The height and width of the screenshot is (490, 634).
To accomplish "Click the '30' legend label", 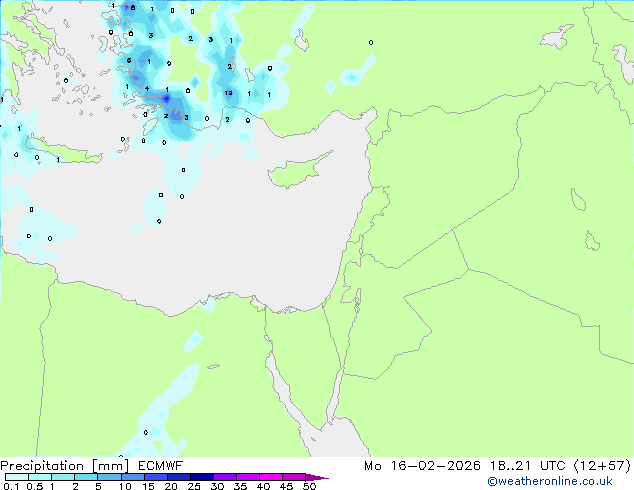I will 217,486.
